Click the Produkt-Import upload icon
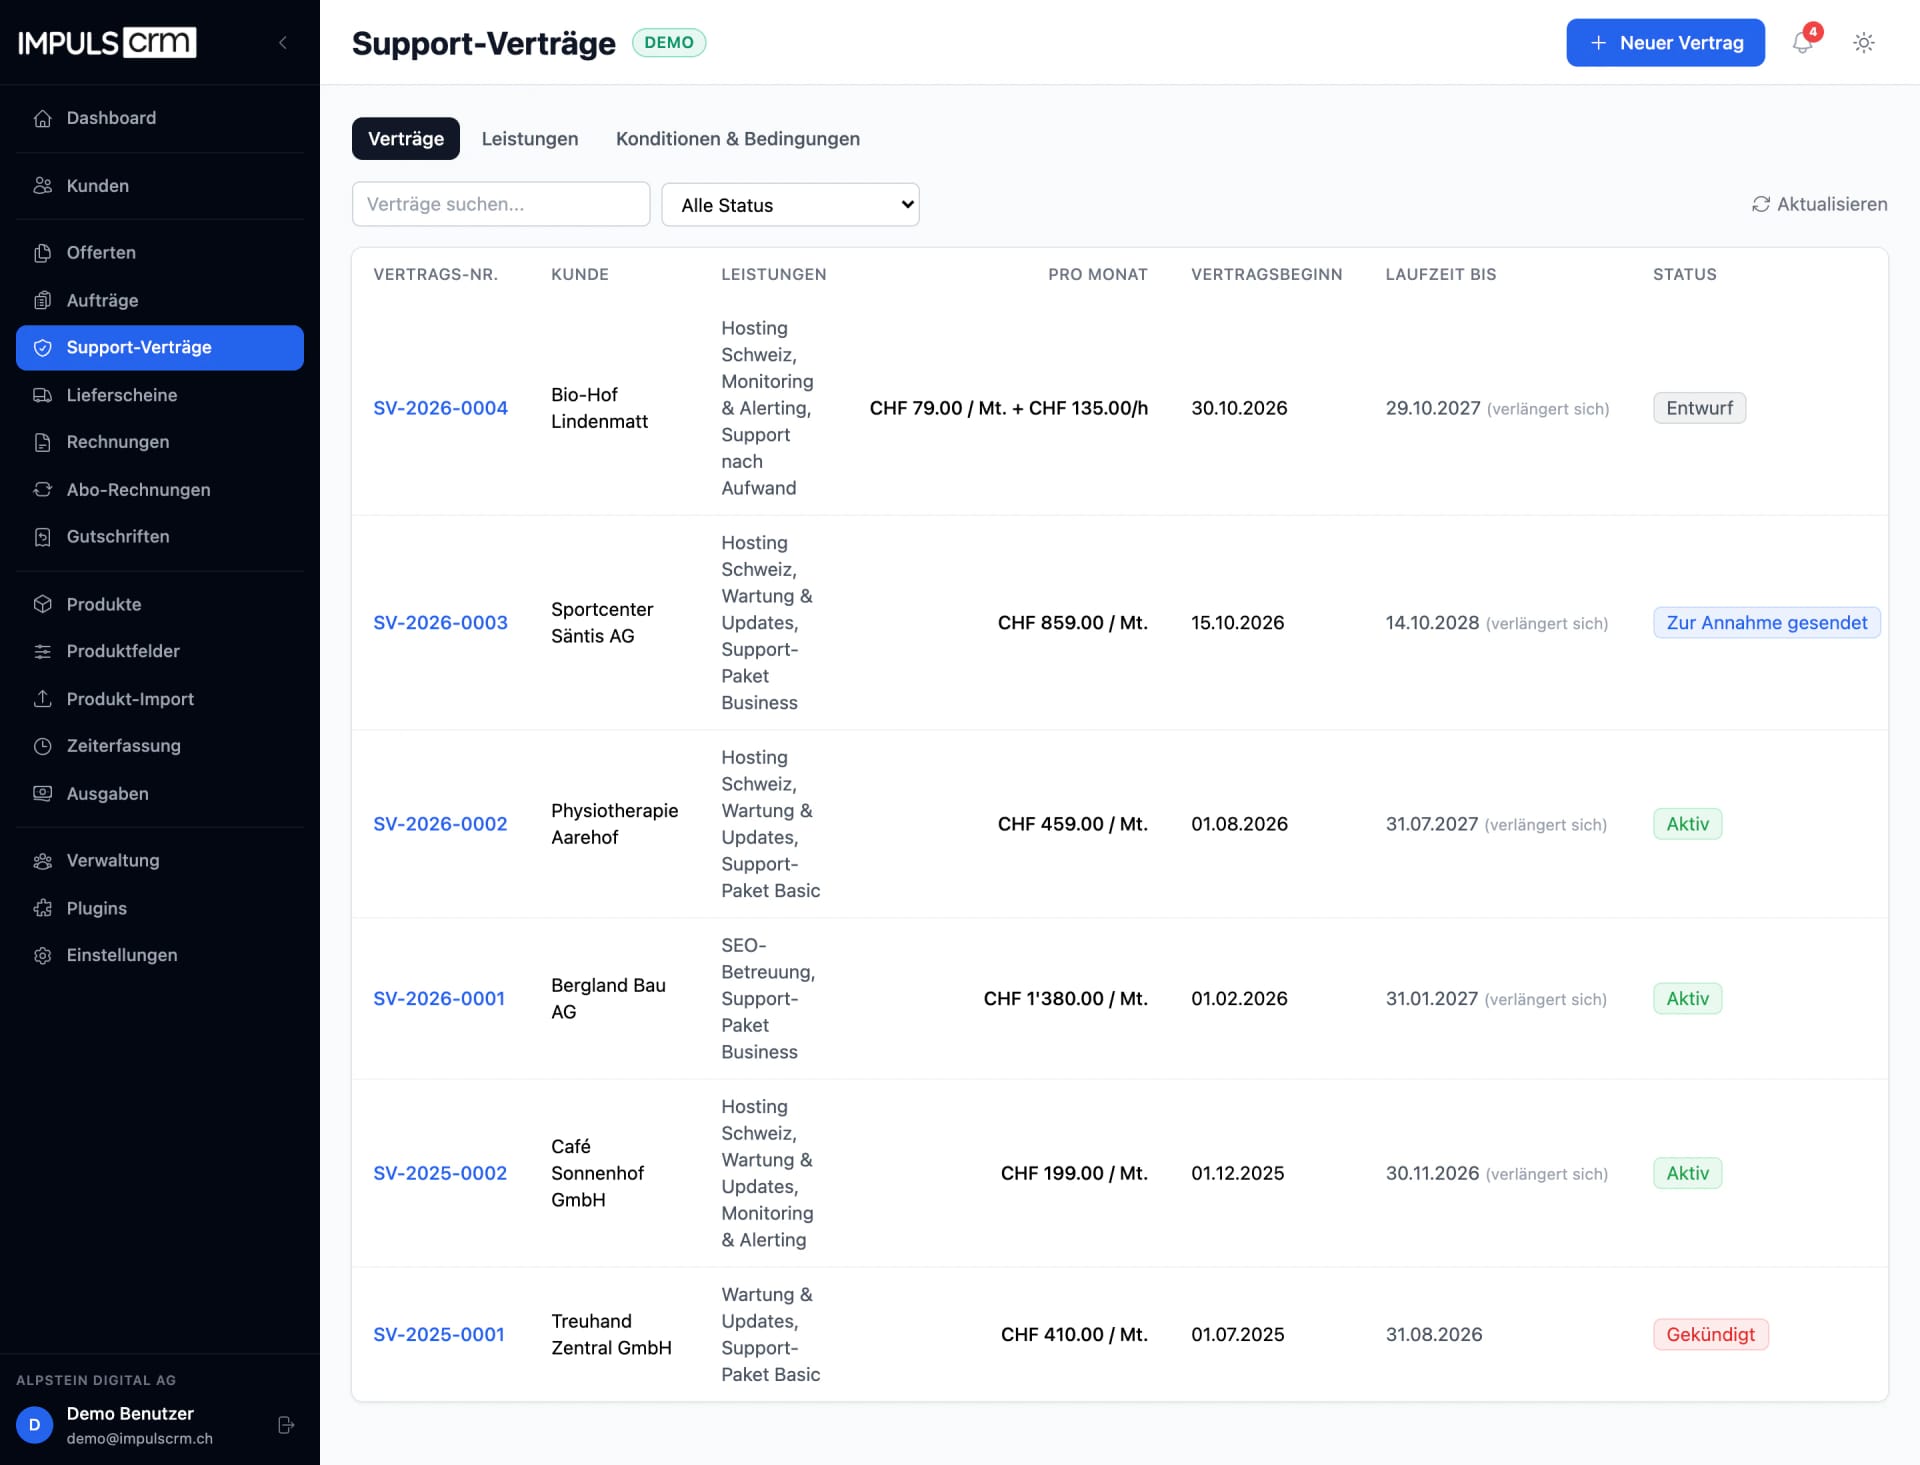The height and width of the screenshot is (1465, 1920). click(x=42, y=699)
